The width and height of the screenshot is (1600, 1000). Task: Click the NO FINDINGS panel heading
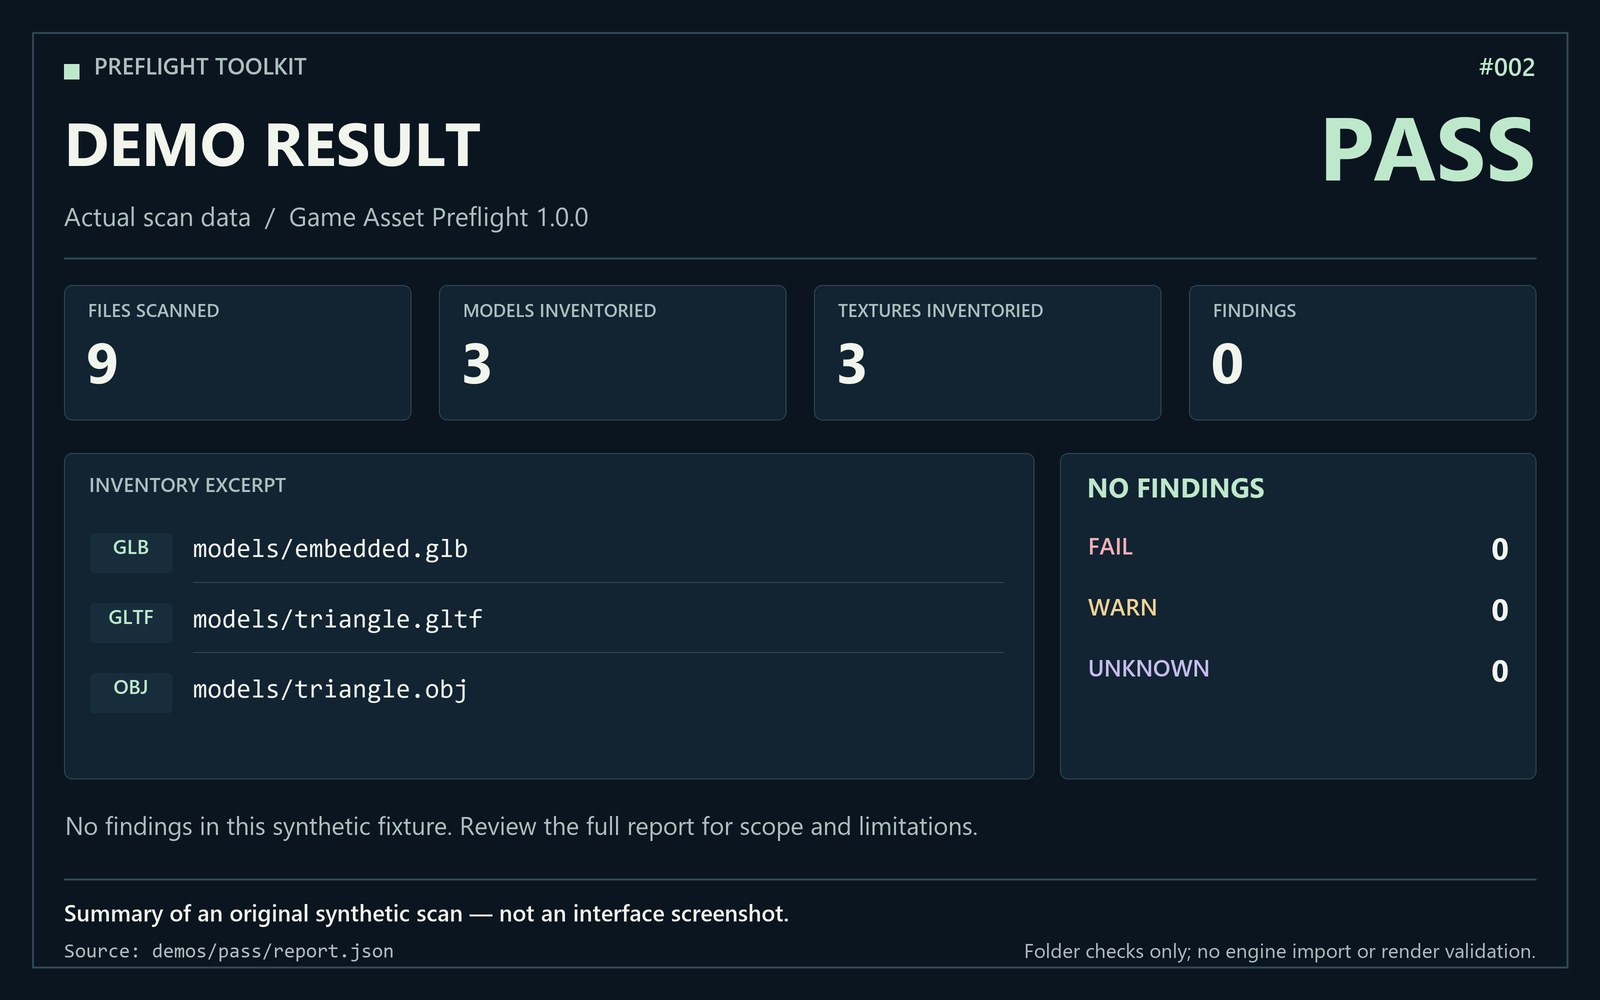[x=1176, y=488]
